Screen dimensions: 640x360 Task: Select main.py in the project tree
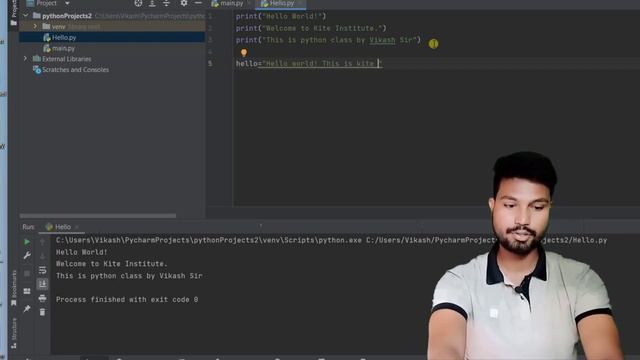pos(63,48)
